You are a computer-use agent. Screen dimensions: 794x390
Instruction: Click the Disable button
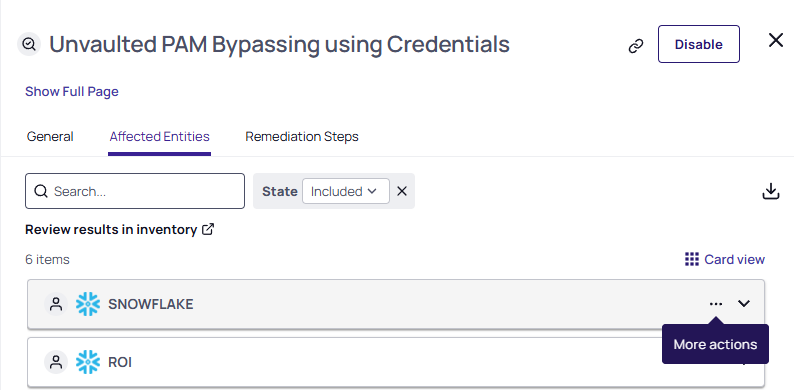[x=699, y=44]
